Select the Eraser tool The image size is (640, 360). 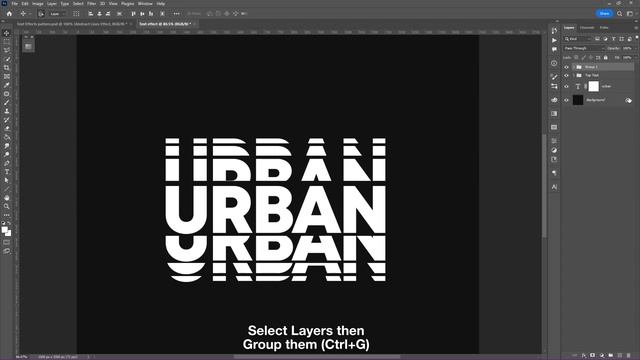tap(7, 128)
